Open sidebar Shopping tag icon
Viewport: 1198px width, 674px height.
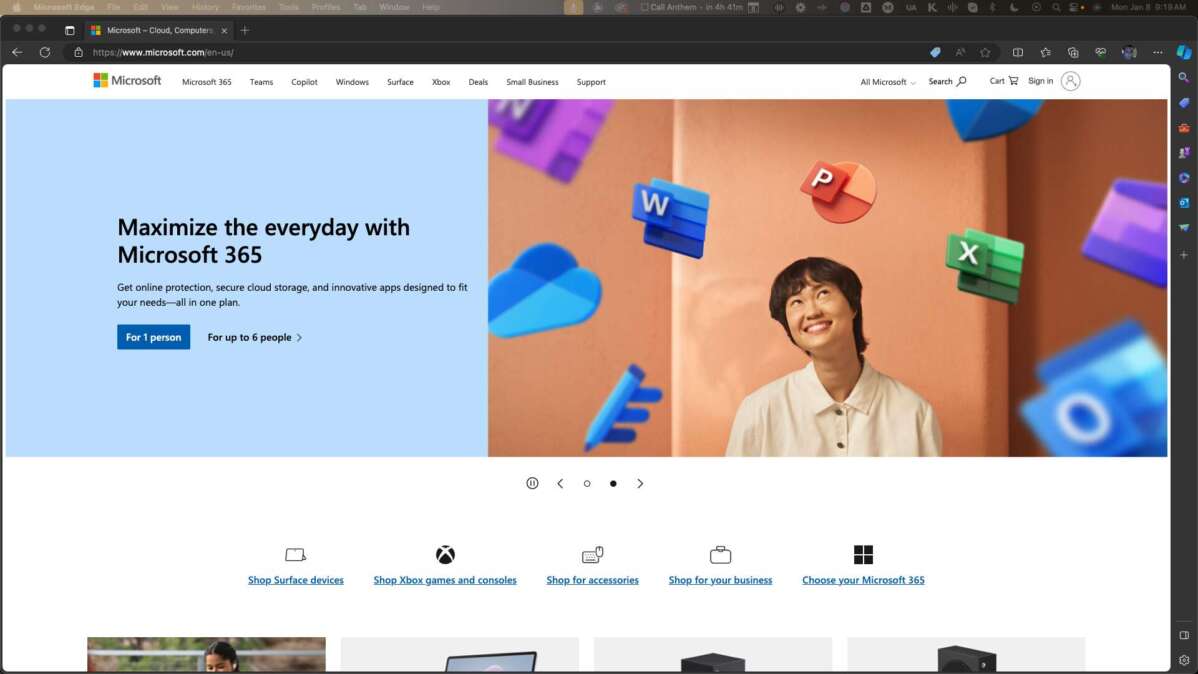(x=1183, y=103)
